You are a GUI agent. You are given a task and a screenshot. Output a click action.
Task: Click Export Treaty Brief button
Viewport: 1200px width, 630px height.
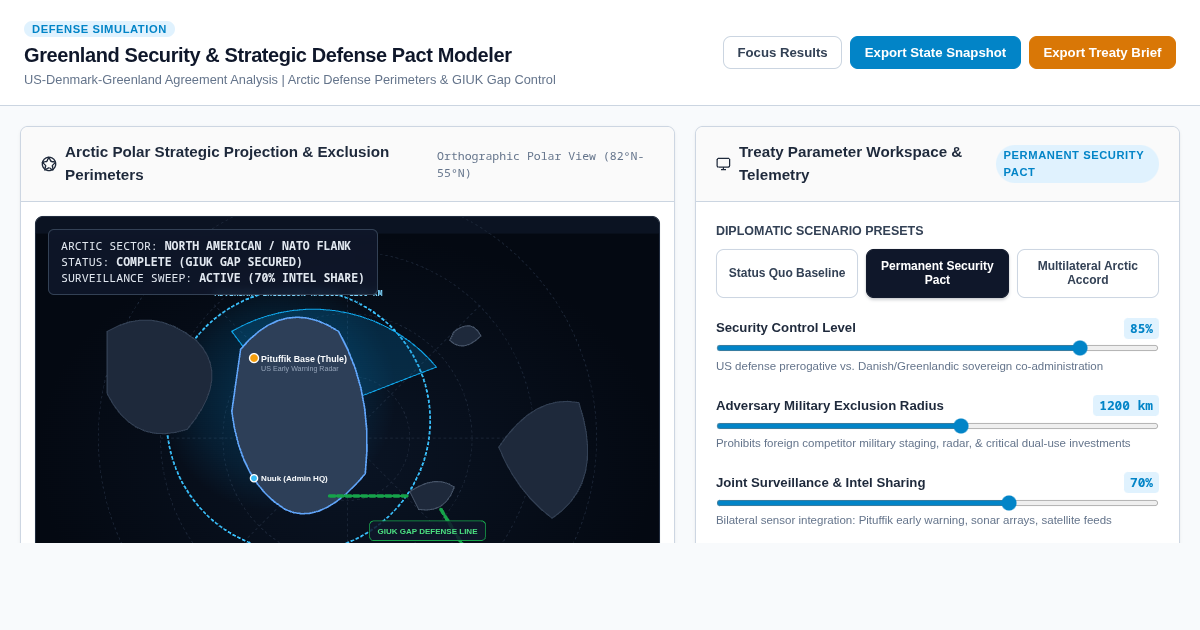(1102, 52)
